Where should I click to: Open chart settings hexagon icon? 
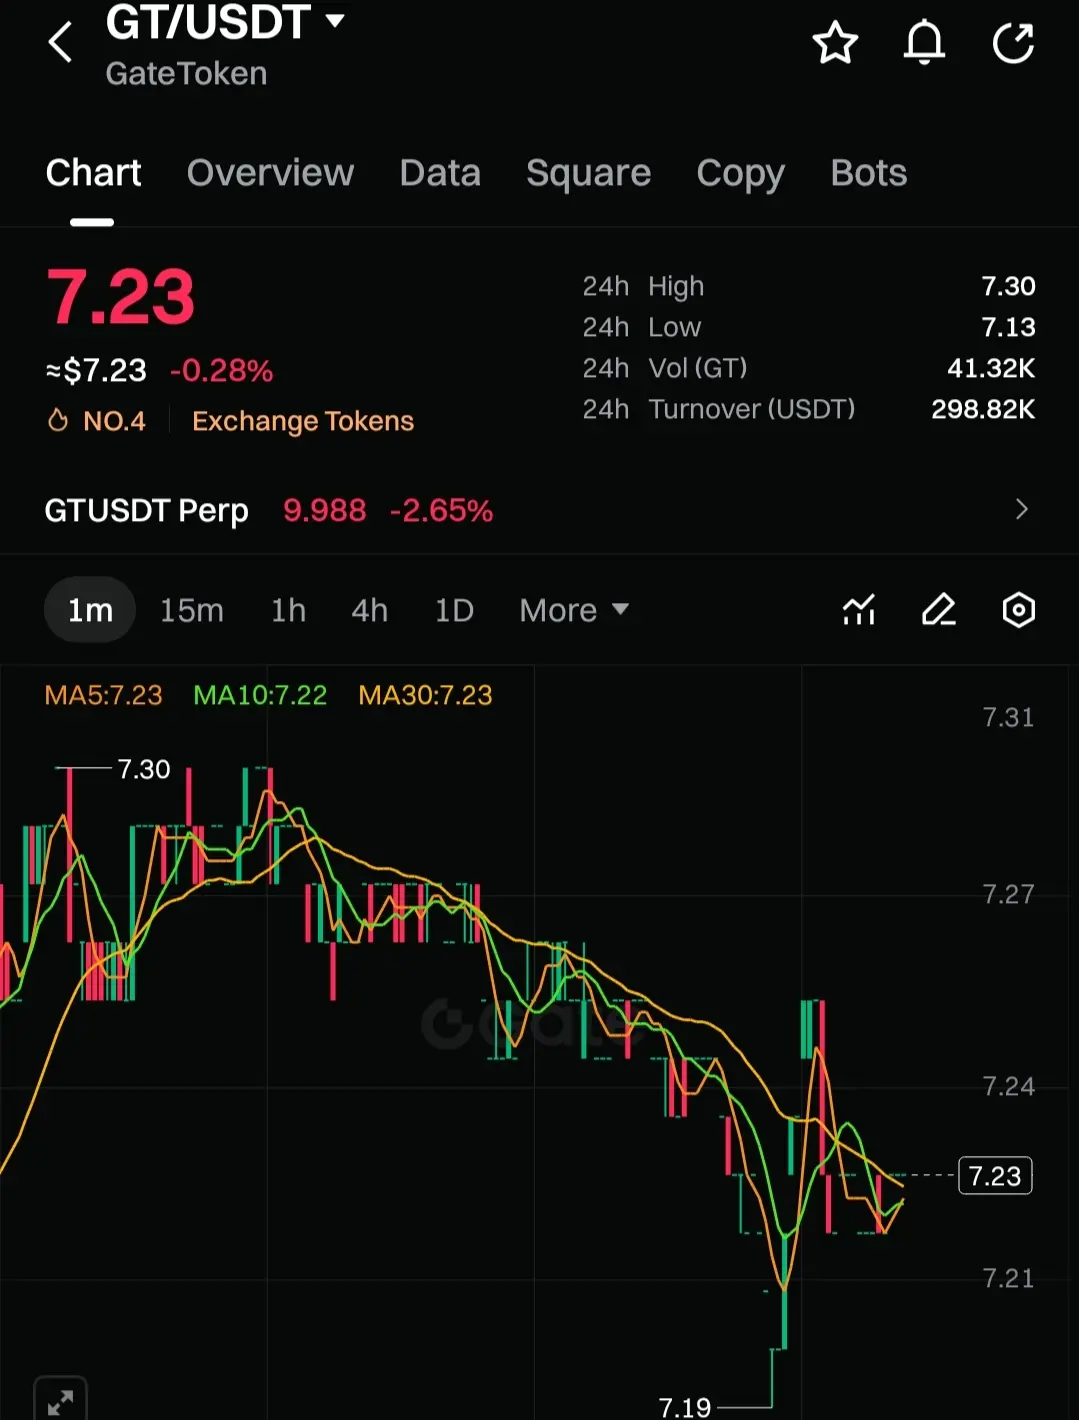click(1018, 609)
